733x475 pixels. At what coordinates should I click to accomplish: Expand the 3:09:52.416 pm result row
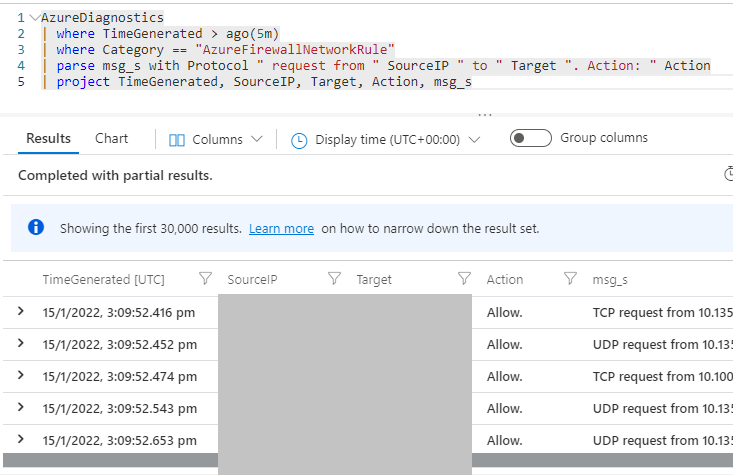(x=22, y=313)
